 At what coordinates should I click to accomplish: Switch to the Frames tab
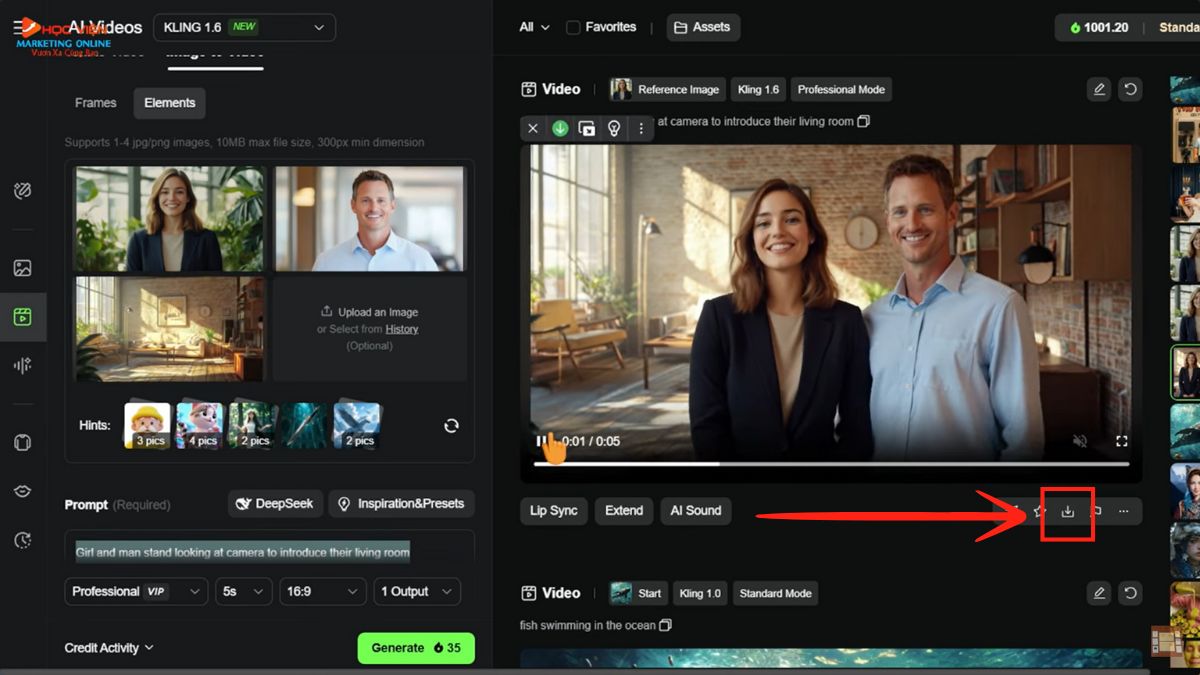96,103
